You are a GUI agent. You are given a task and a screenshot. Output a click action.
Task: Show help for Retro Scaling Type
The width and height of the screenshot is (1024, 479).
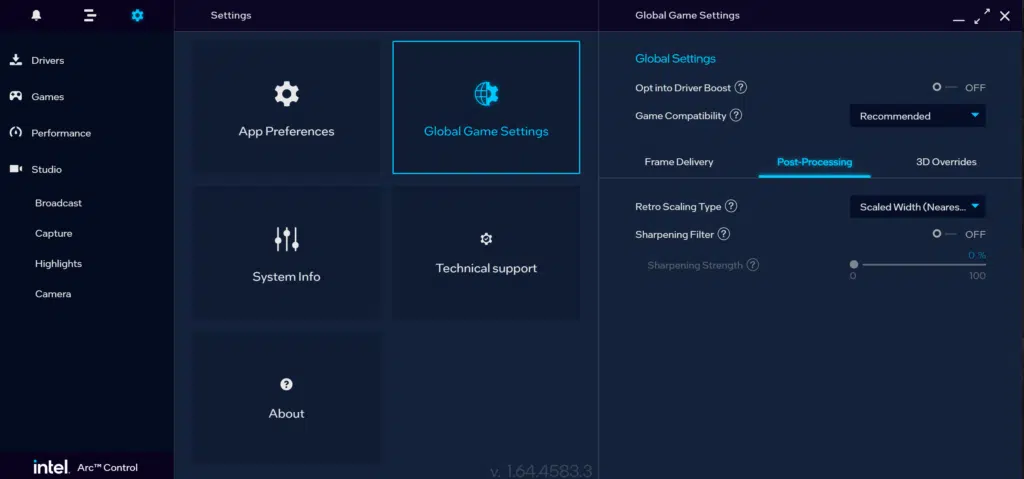click(x=731, y=206)
